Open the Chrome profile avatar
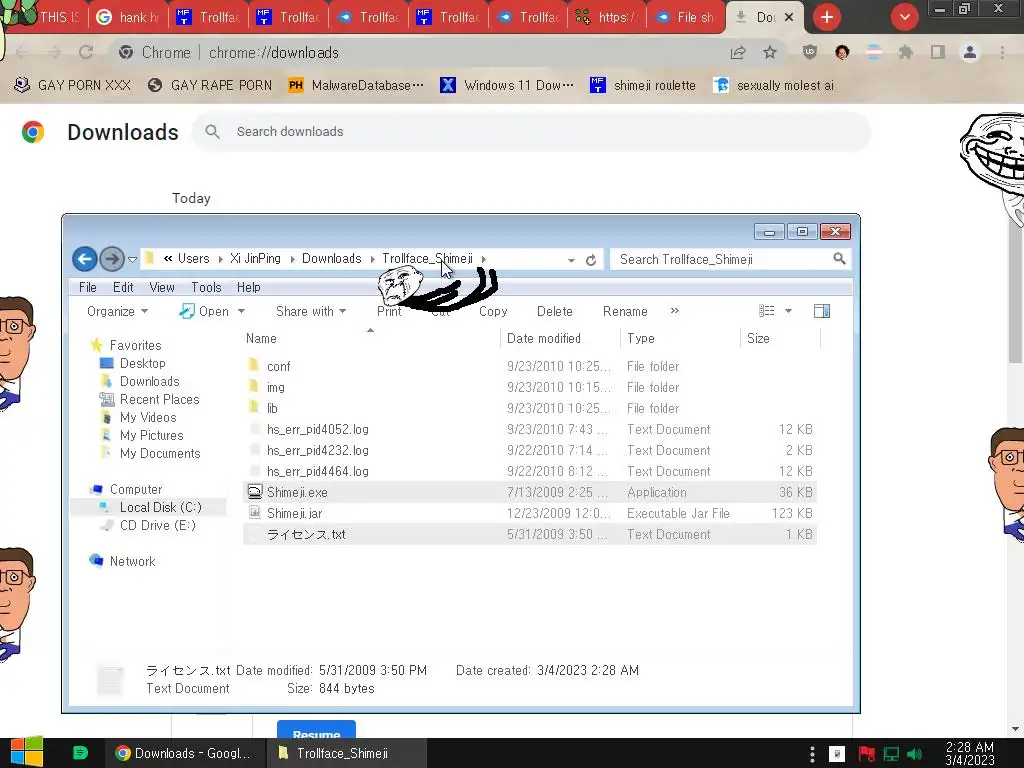Image resolution: width=1024 pixels, height=768 pixels. coord(970,52)
